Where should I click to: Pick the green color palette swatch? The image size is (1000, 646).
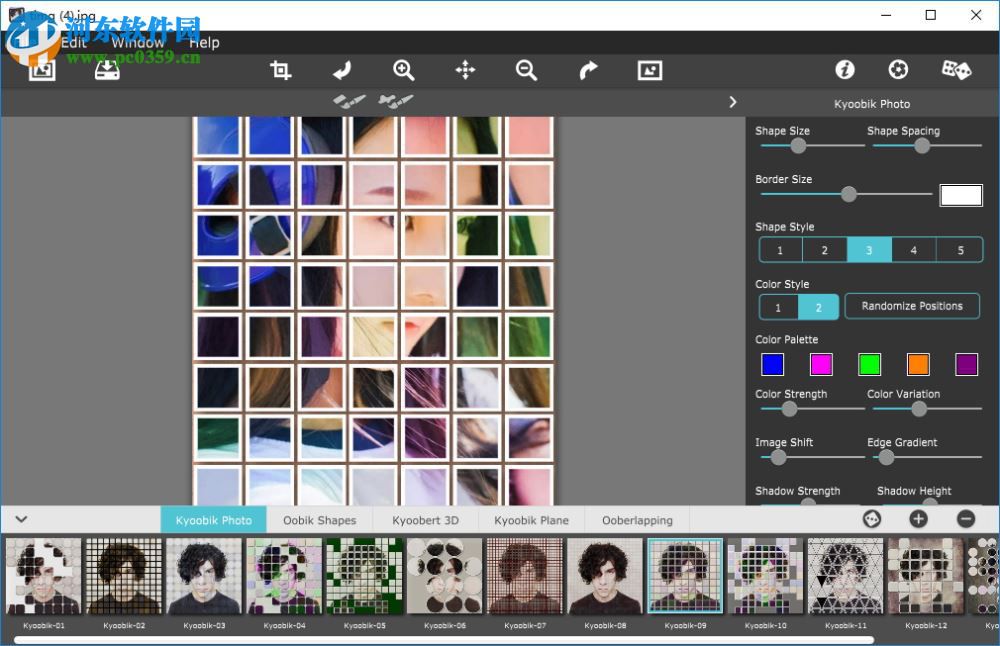click(869, 364)
